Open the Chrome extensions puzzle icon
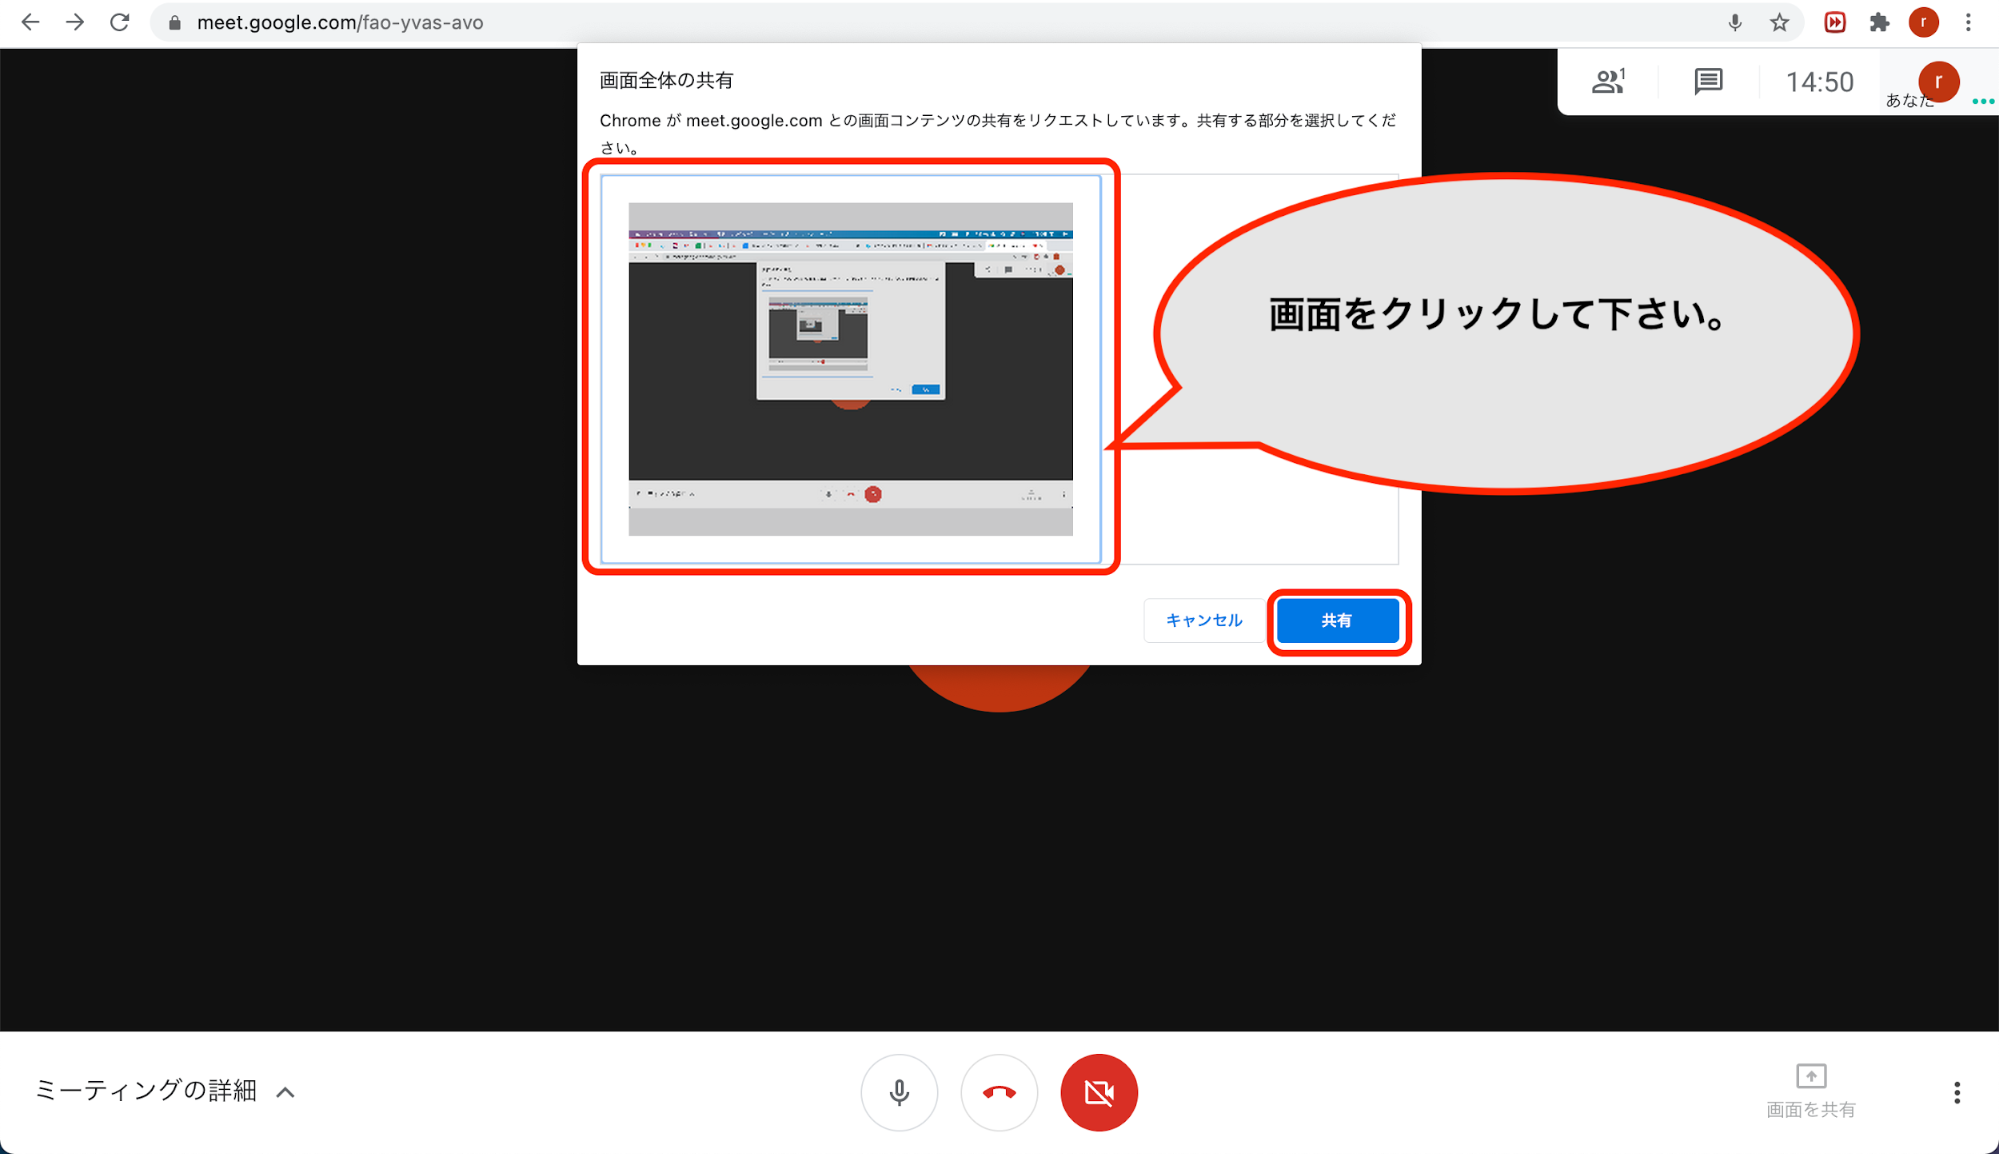Viewport: 1999px width, 1154px height. 1879,22
